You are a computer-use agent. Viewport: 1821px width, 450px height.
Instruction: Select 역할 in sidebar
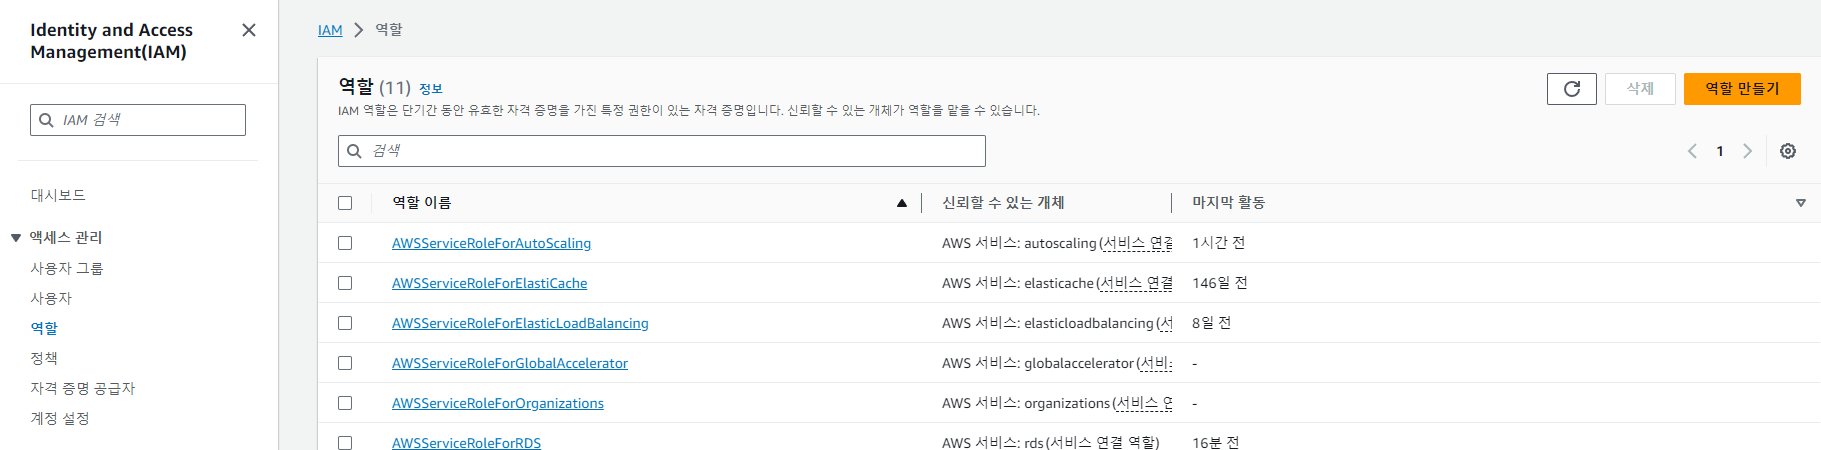pyautogui.click(x=44, y=328)
